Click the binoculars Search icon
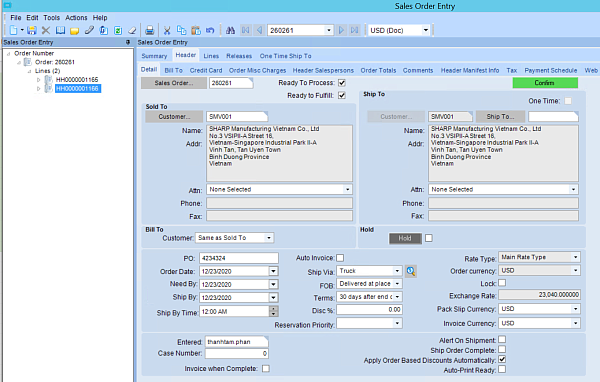 [230, 30]
